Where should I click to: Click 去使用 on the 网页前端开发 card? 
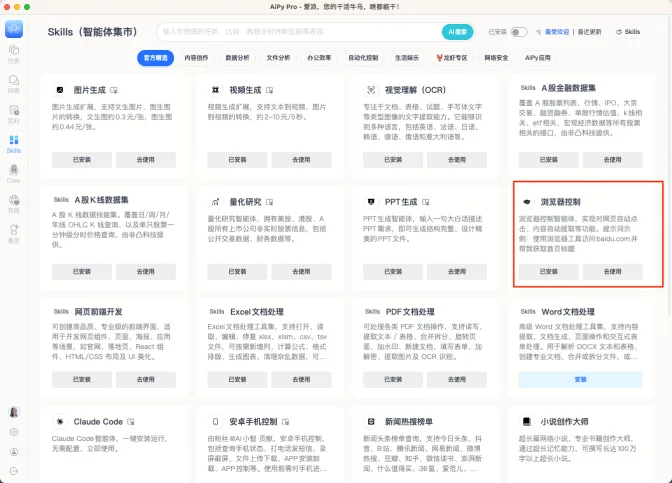tap(146, 380)
